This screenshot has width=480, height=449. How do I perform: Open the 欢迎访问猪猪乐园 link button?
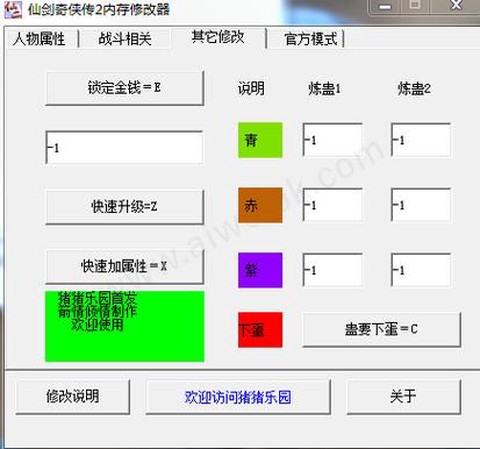tap(238, 397)
